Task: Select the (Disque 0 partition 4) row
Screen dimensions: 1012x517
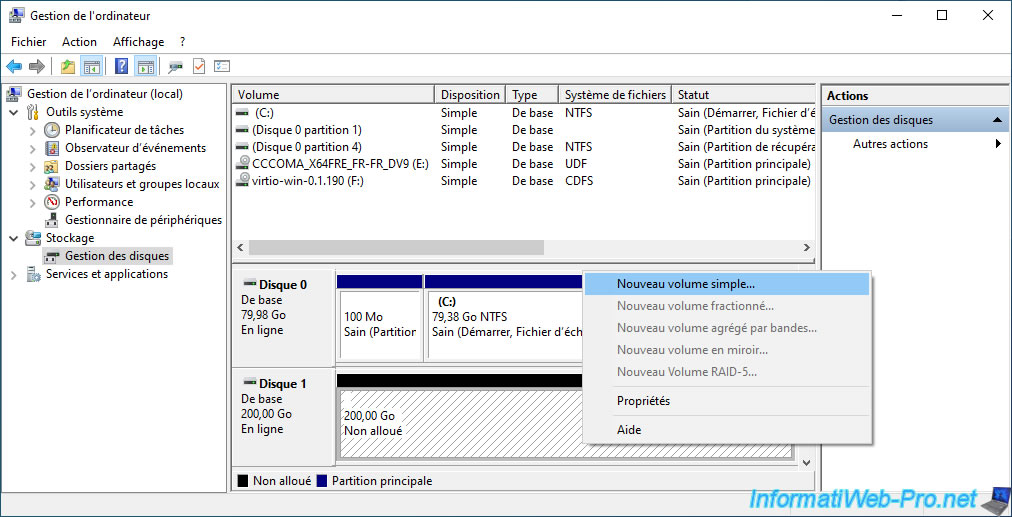Action: click(523, 147)
